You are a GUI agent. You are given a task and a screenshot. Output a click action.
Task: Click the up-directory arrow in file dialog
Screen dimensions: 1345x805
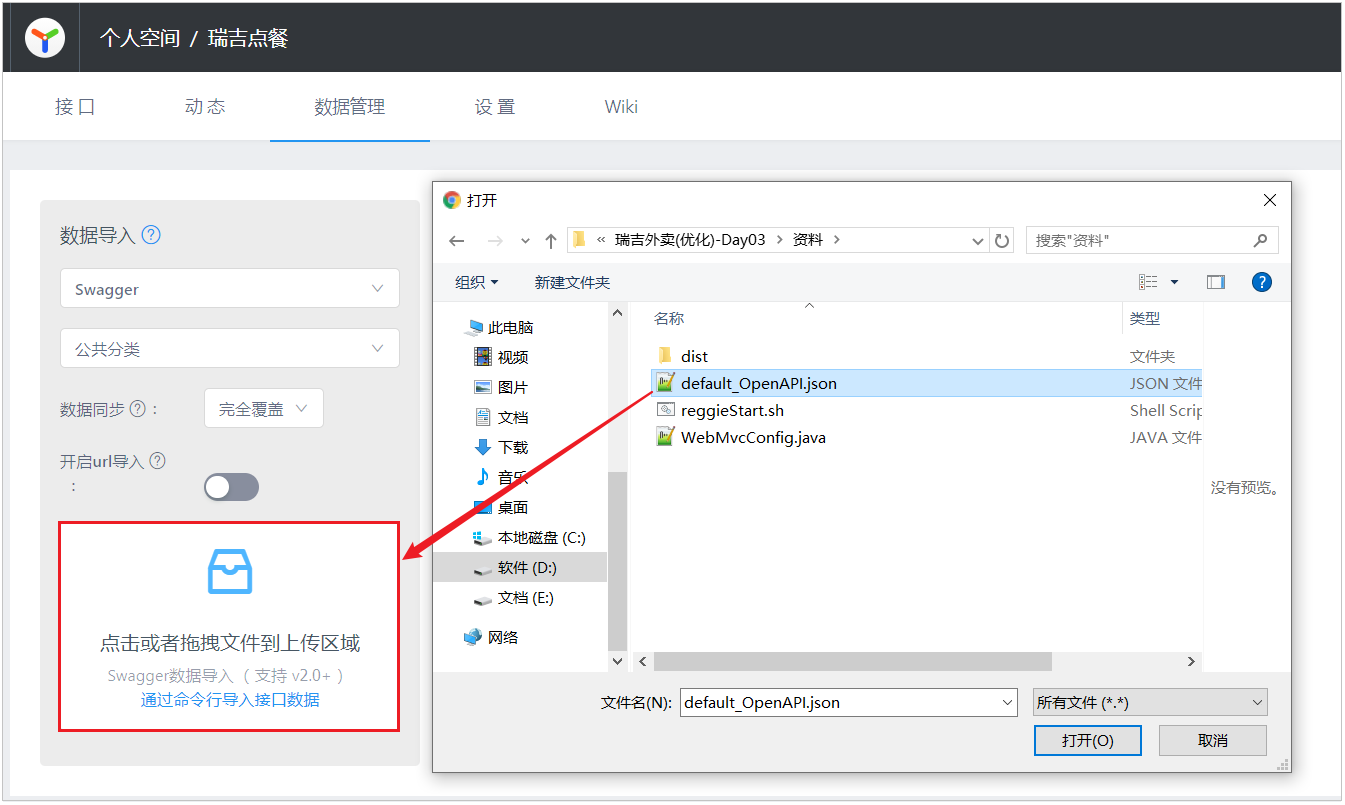[550, 241]
